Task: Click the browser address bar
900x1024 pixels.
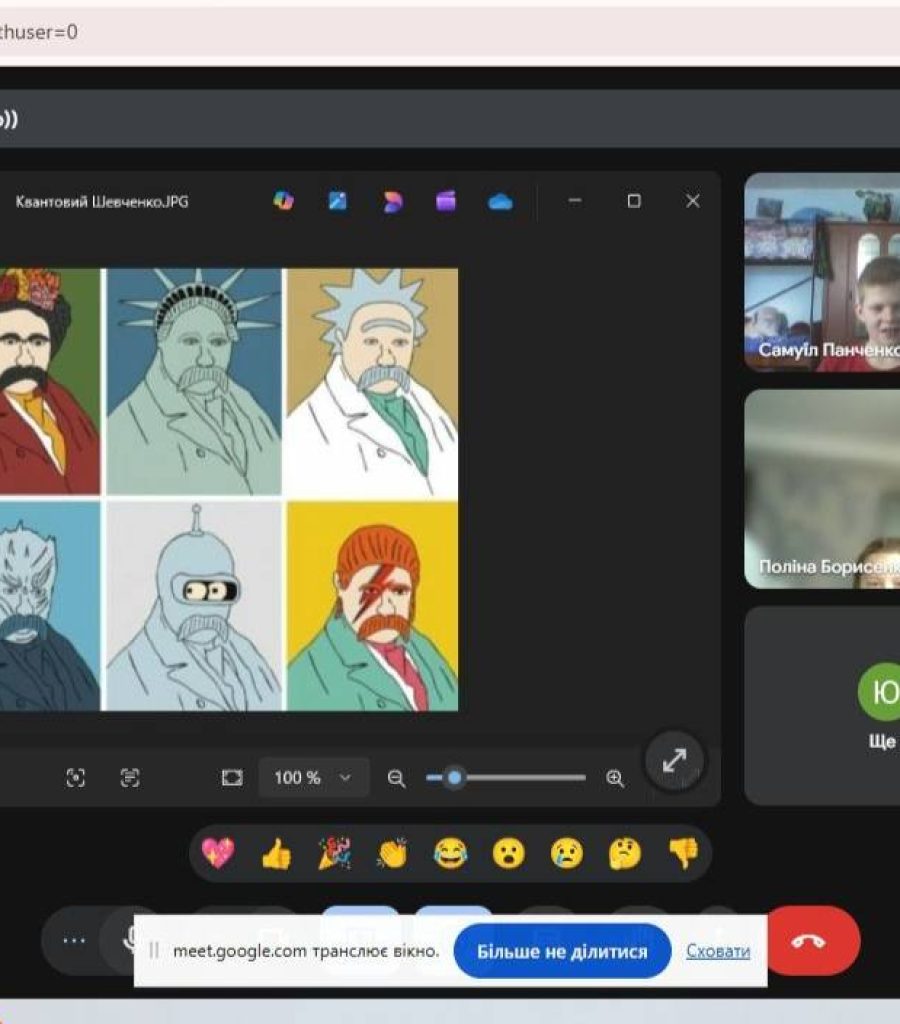Action: pyautogui.click(x=450, y=31)
